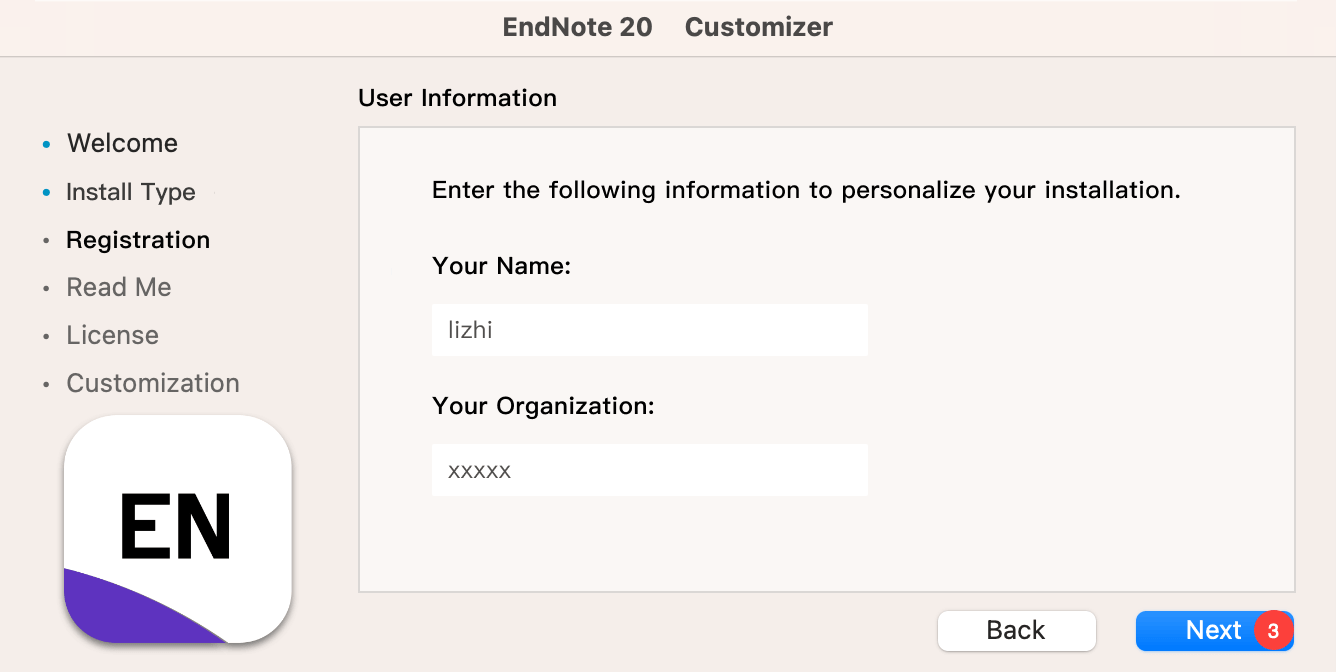Click the User Information heading
This screenshot has height=672, width=1336.
[x=457, y=98]
